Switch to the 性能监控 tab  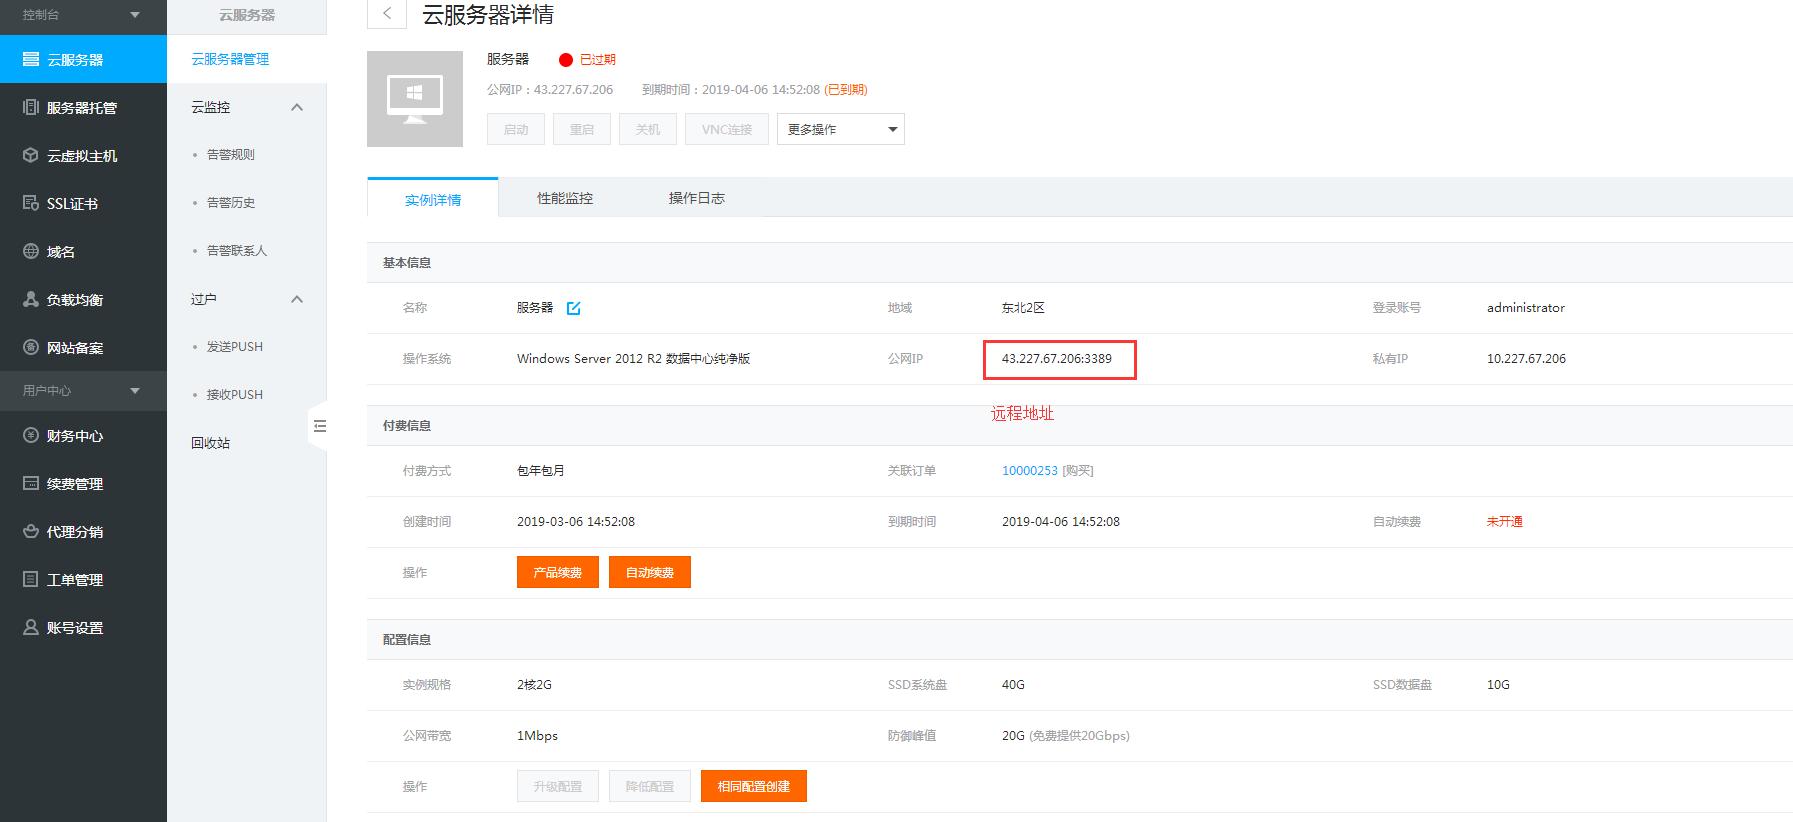click(x=565, y=198)
